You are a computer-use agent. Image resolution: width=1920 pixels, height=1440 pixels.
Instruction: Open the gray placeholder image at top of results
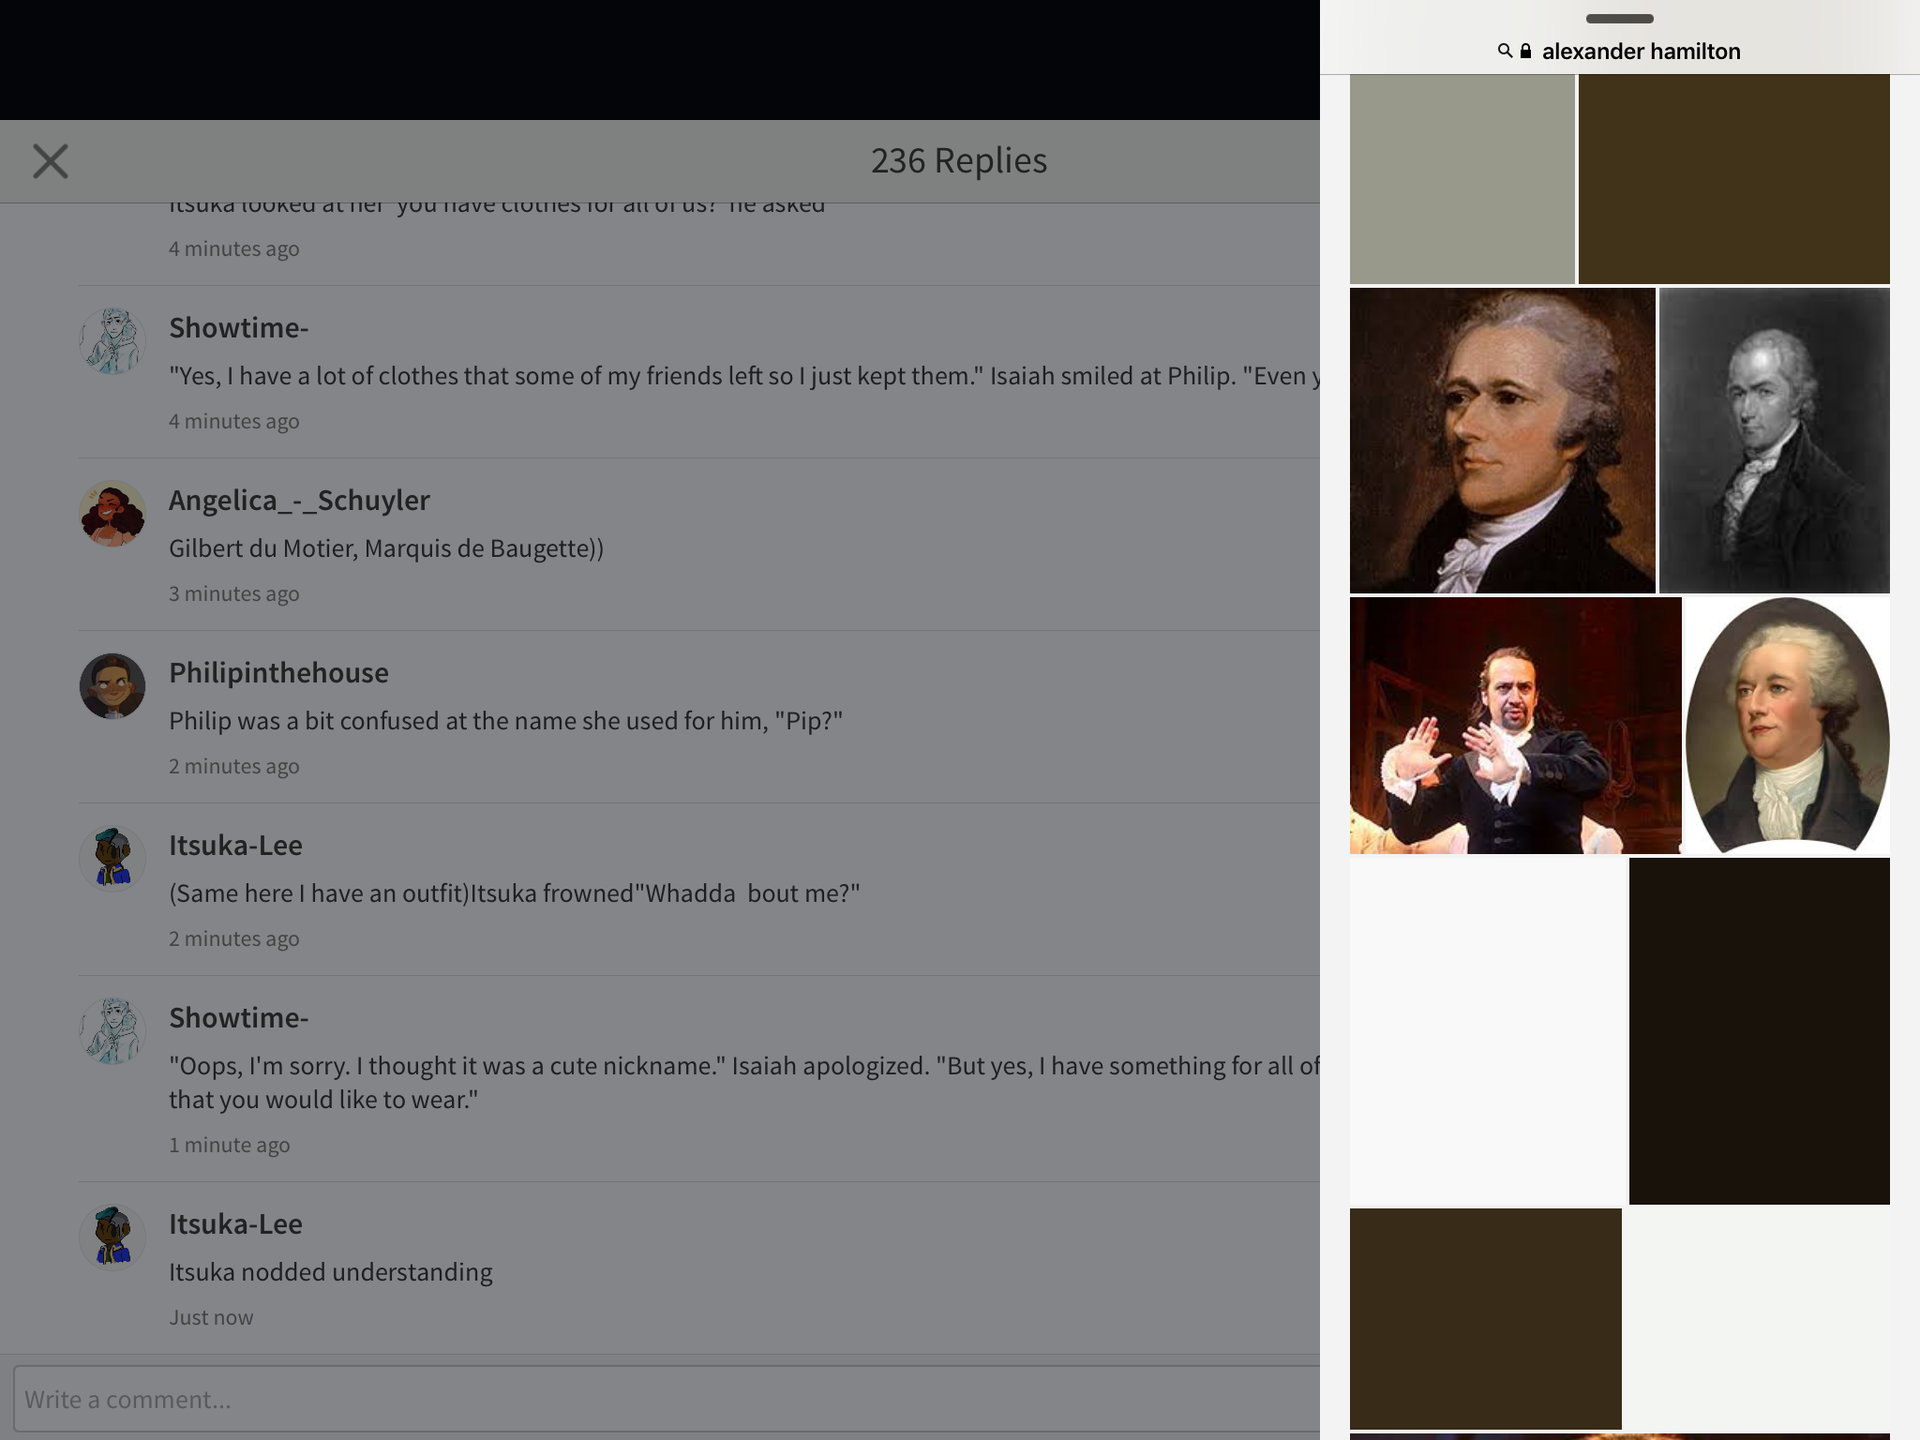coord(1462,179)
